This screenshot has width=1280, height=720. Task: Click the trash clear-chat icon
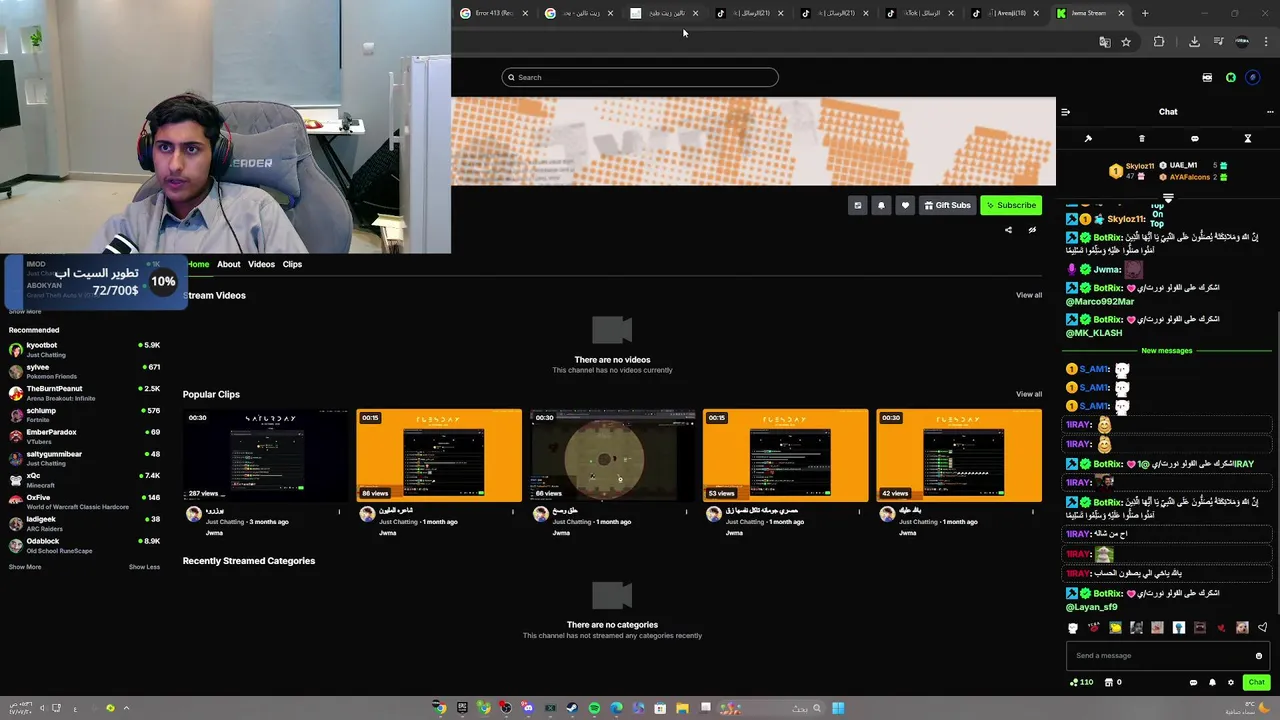point(1141,139)
